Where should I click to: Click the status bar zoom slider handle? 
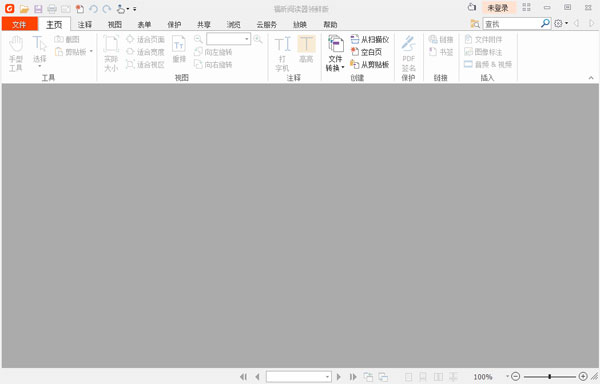[549, 377]
